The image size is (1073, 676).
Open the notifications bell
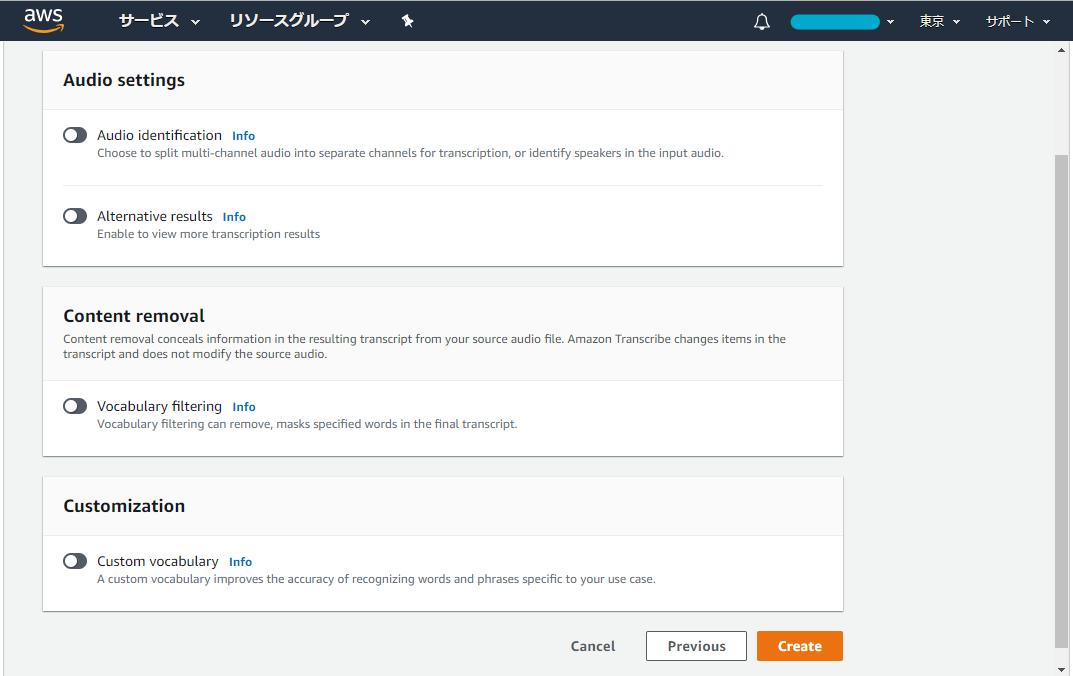(762, 22)
